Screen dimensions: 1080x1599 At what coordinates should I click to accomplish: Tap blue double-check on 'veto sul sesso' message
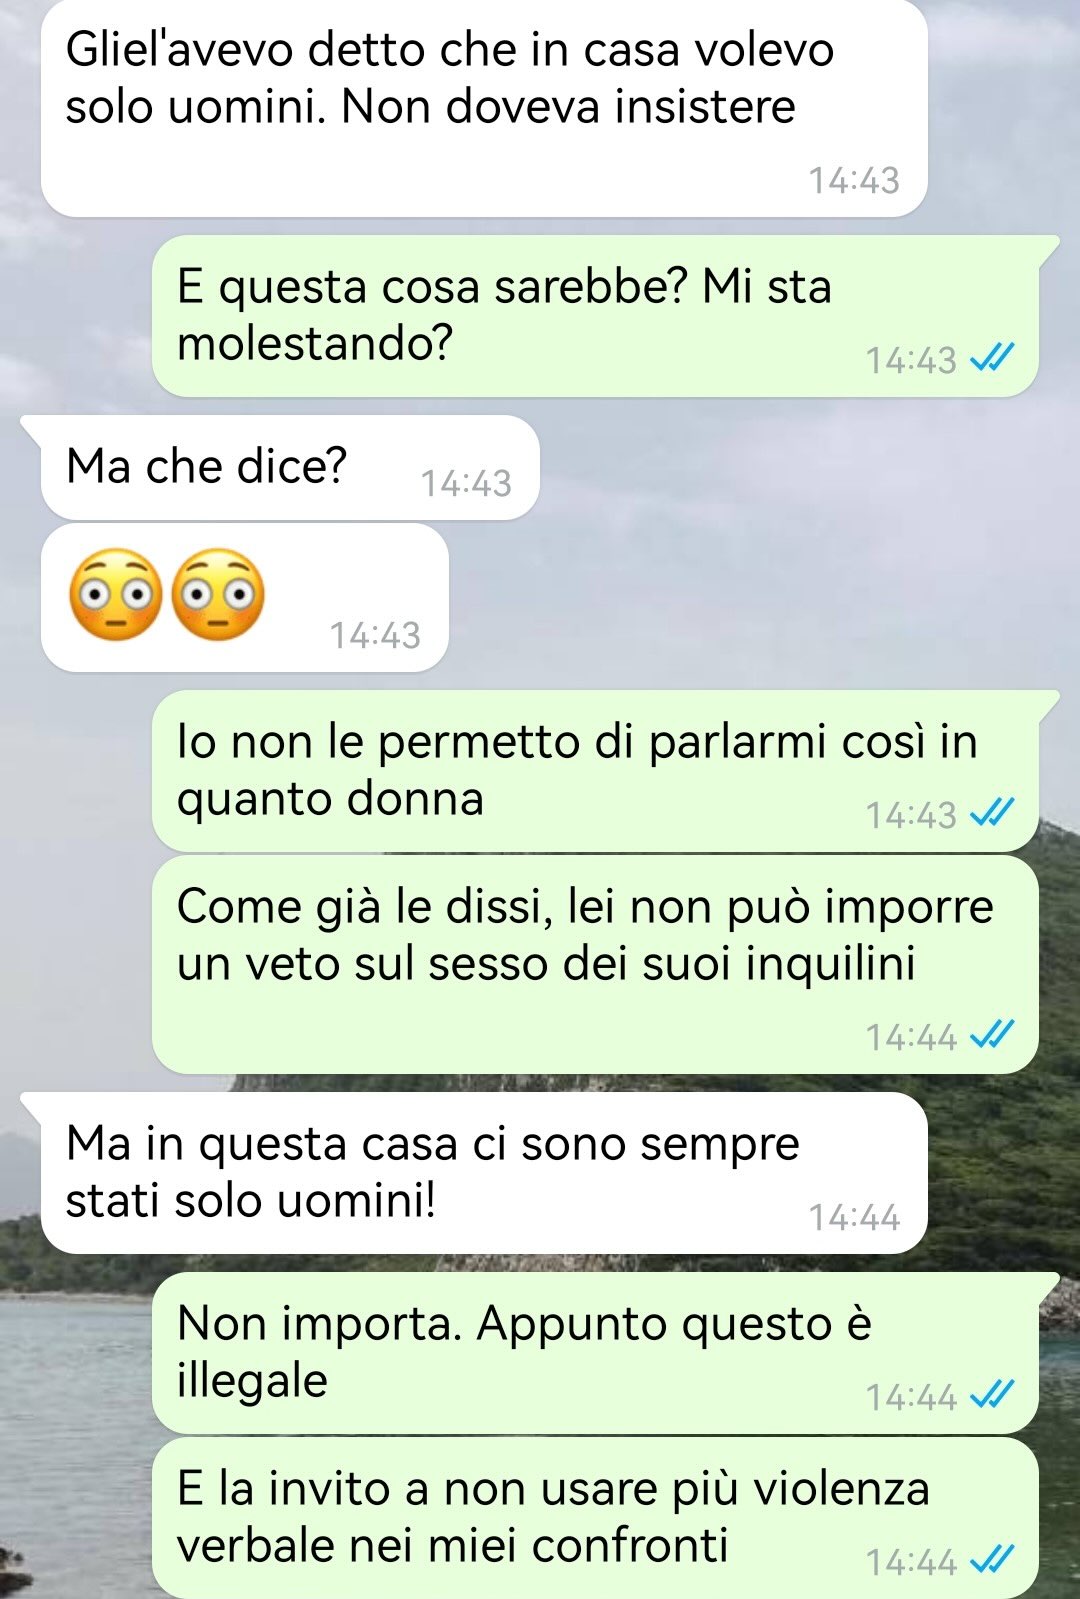(x=993, y=1035)
